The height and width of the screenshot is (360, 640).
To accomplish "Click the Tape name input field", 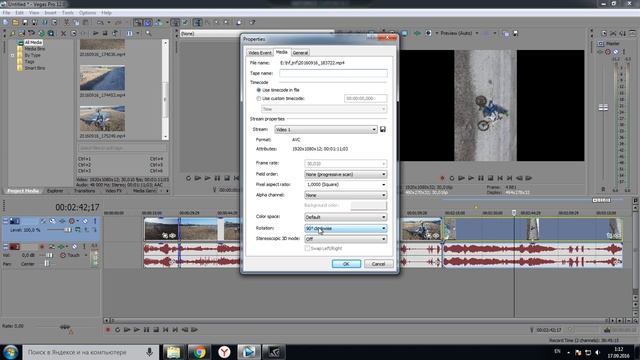I will coord(333,73).
